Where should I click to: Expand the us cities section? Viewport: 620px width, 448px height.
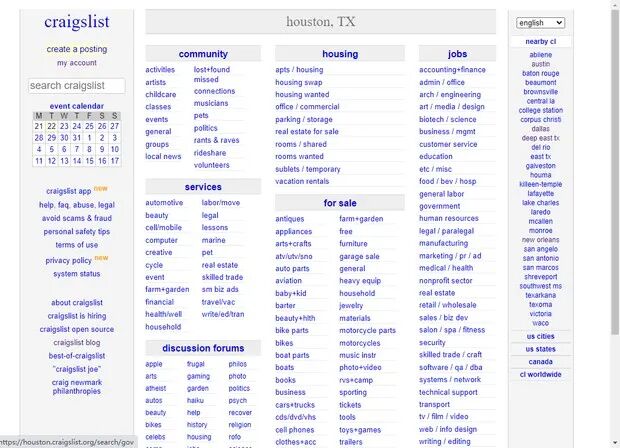[x=540, y=336]
